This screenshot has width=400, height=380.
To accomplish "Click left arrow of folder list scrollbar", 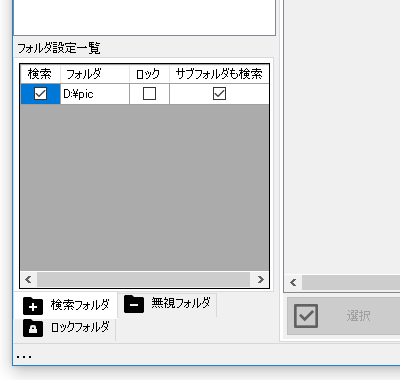I will coord(28,279).
